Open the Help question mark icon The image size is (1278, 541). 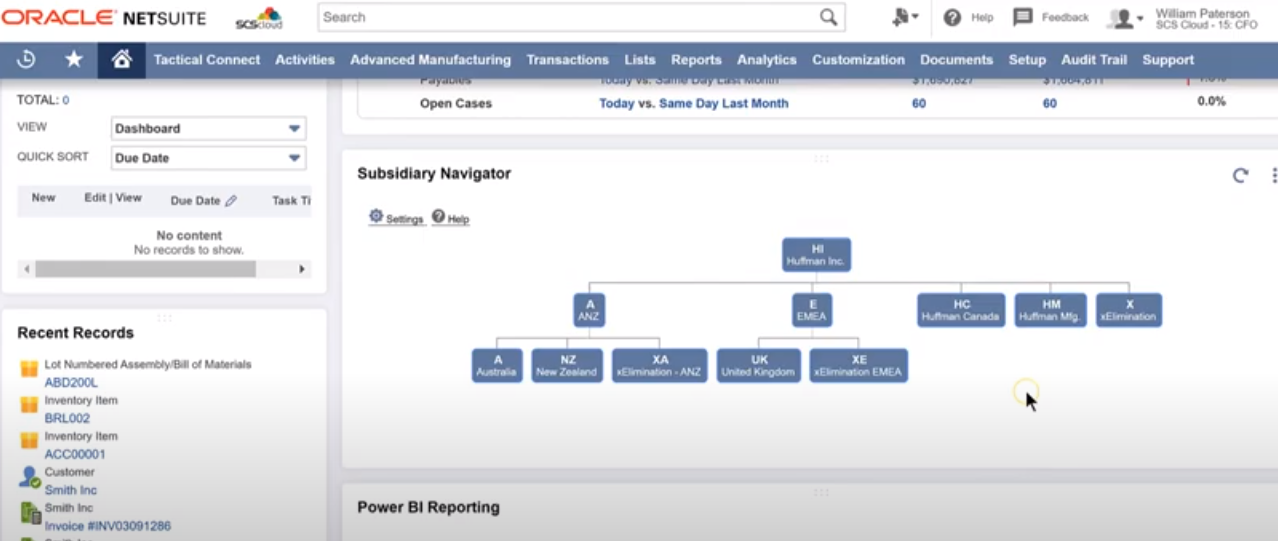coord(952,17)
